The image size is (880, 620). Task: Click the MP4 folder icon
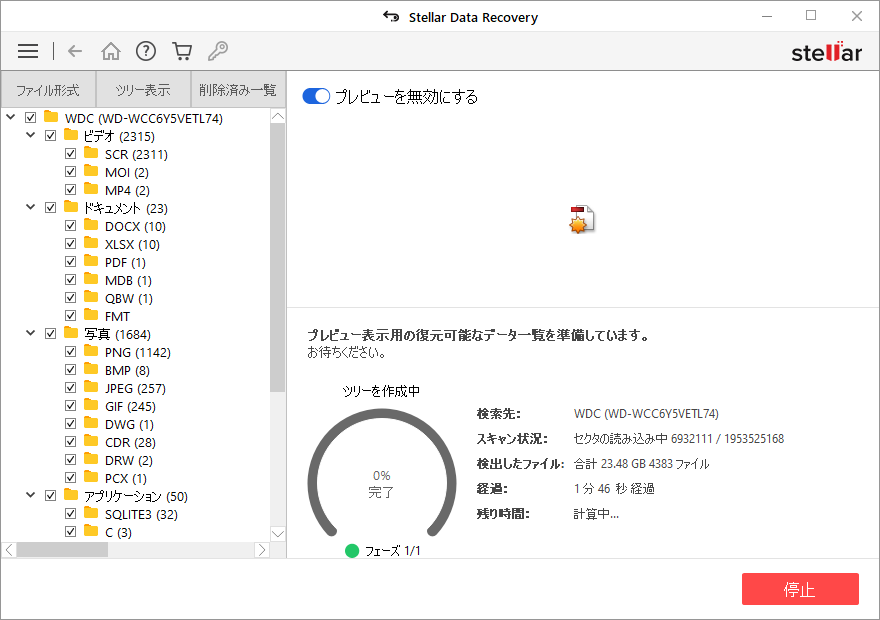tap(91, 189)
